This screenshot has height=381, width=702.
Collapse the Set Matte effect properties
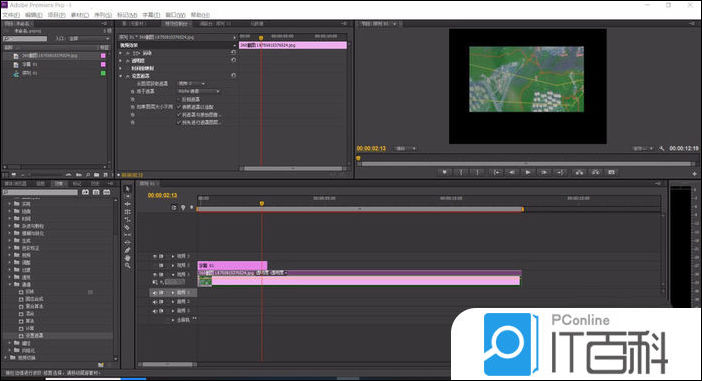click(121, 76)
